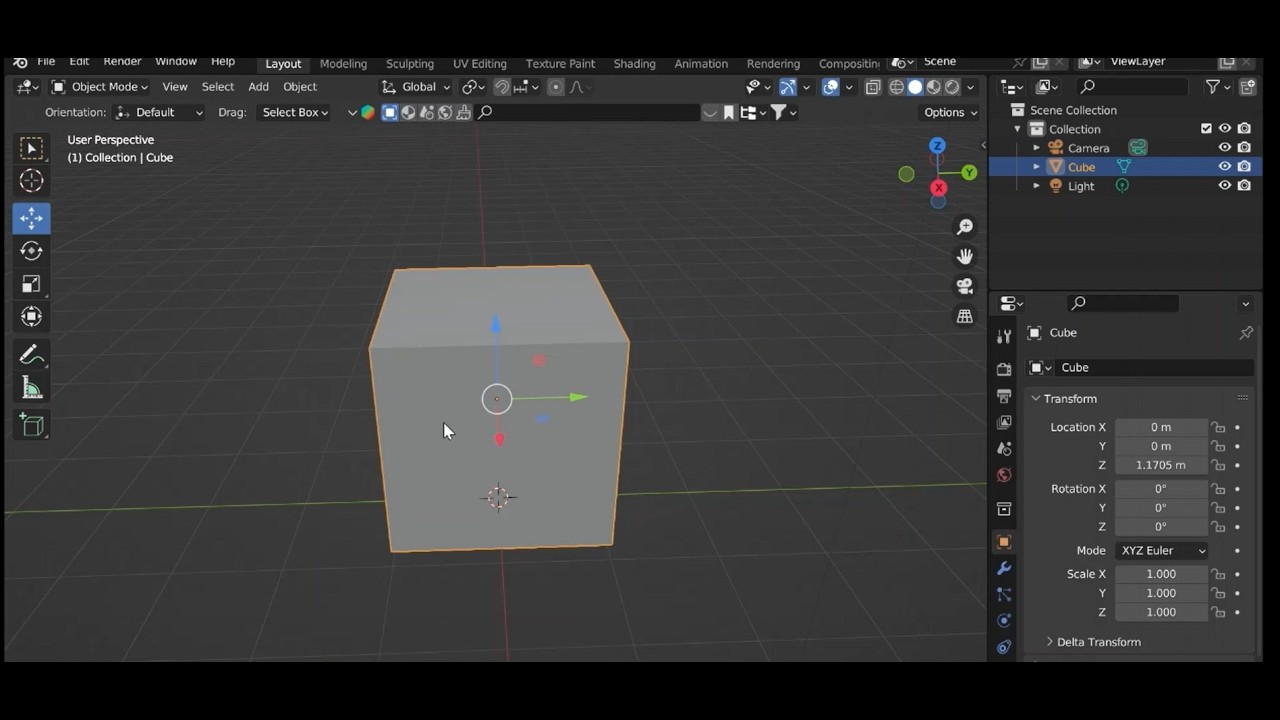Viewport: 1280px width, 720px height.
Task: Open the Add menu in viewport header
Action: pos(258,87)
